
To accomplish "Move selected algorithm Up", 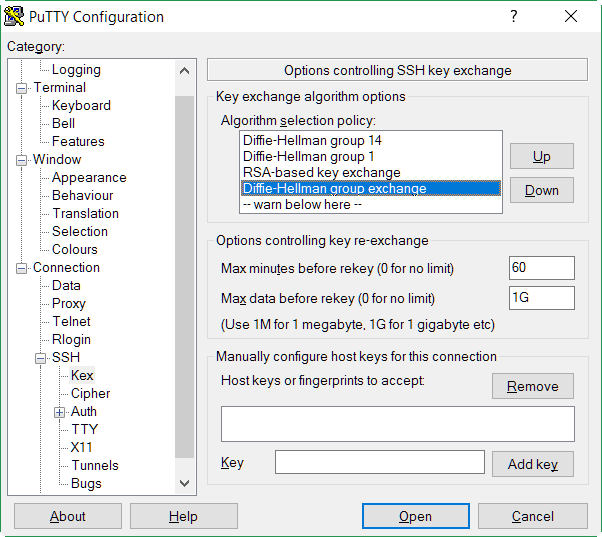I will pos(541,156).
